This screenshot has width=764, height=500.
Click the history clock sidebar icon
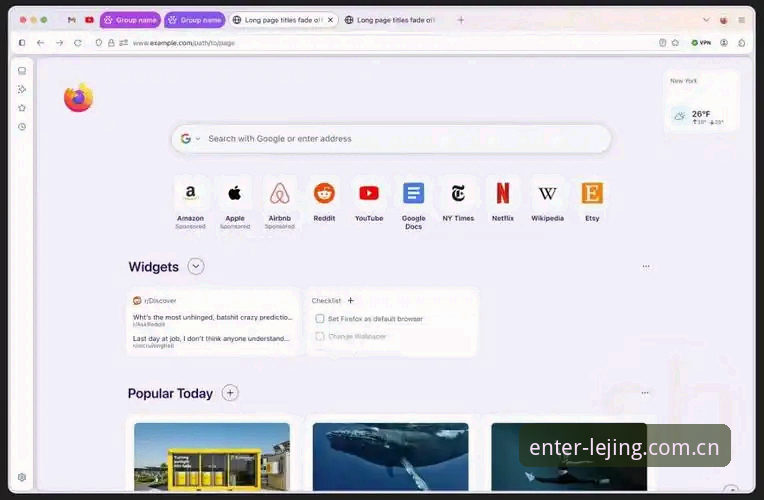(22, 127)
